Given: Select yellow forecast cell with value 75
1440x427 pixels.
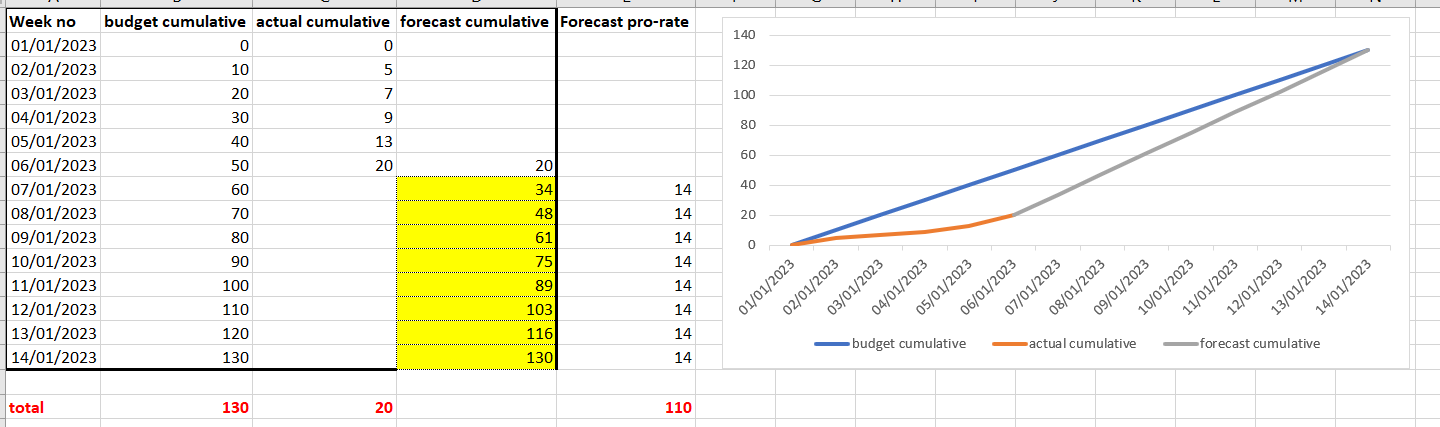Looking at the screenshot, I should 476,261.
